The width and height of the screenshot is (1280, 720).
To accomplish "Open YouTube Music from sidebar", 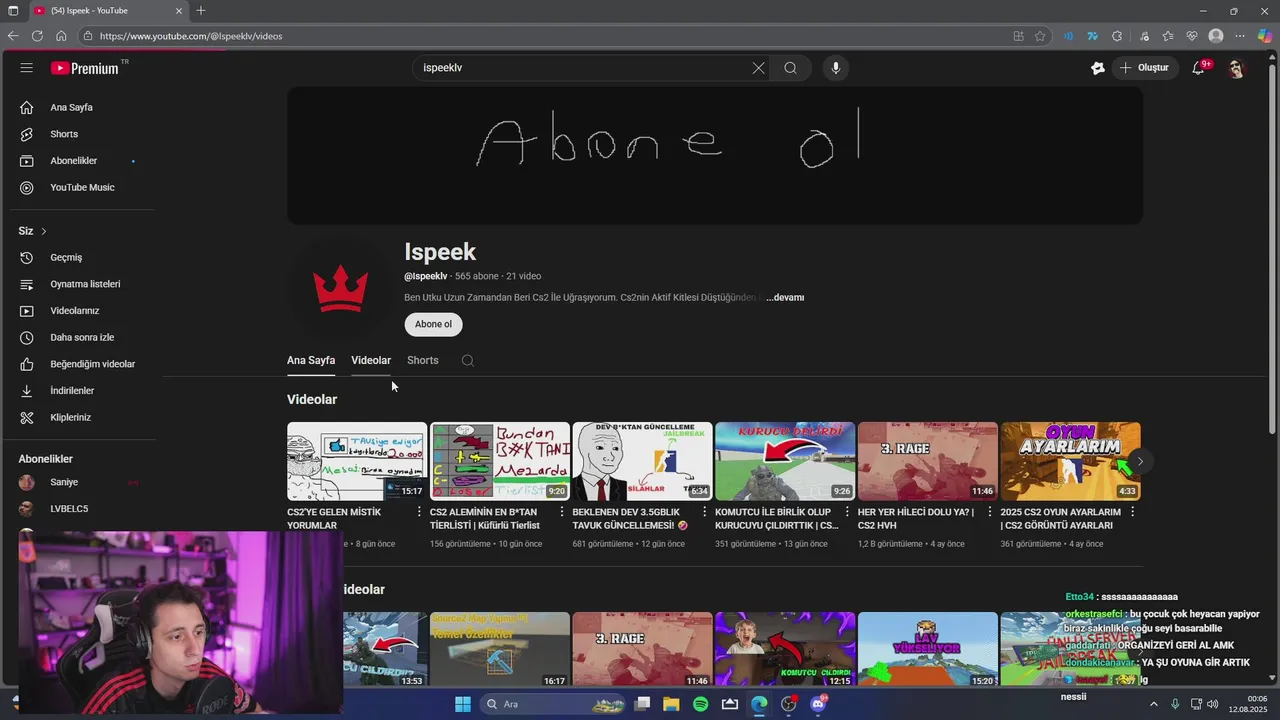I will pyautogui.click(x=80, y=188).
